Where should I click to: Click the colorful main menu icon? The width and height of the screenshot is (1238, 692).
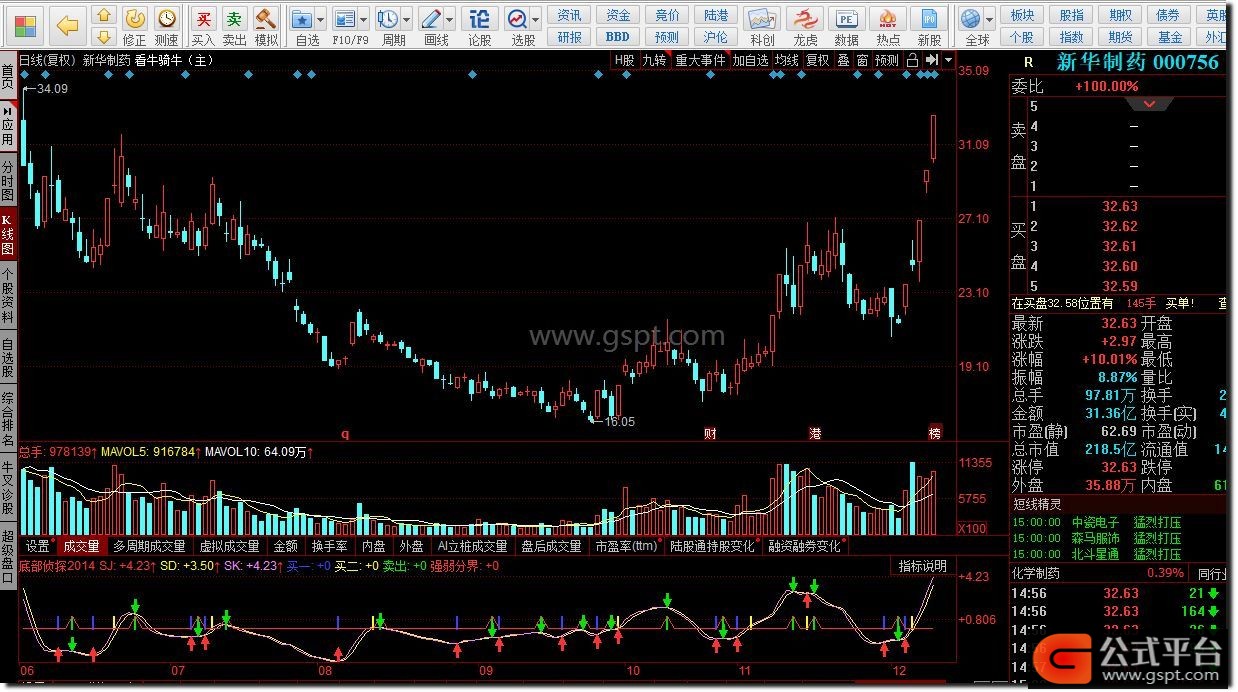[25, 24]
